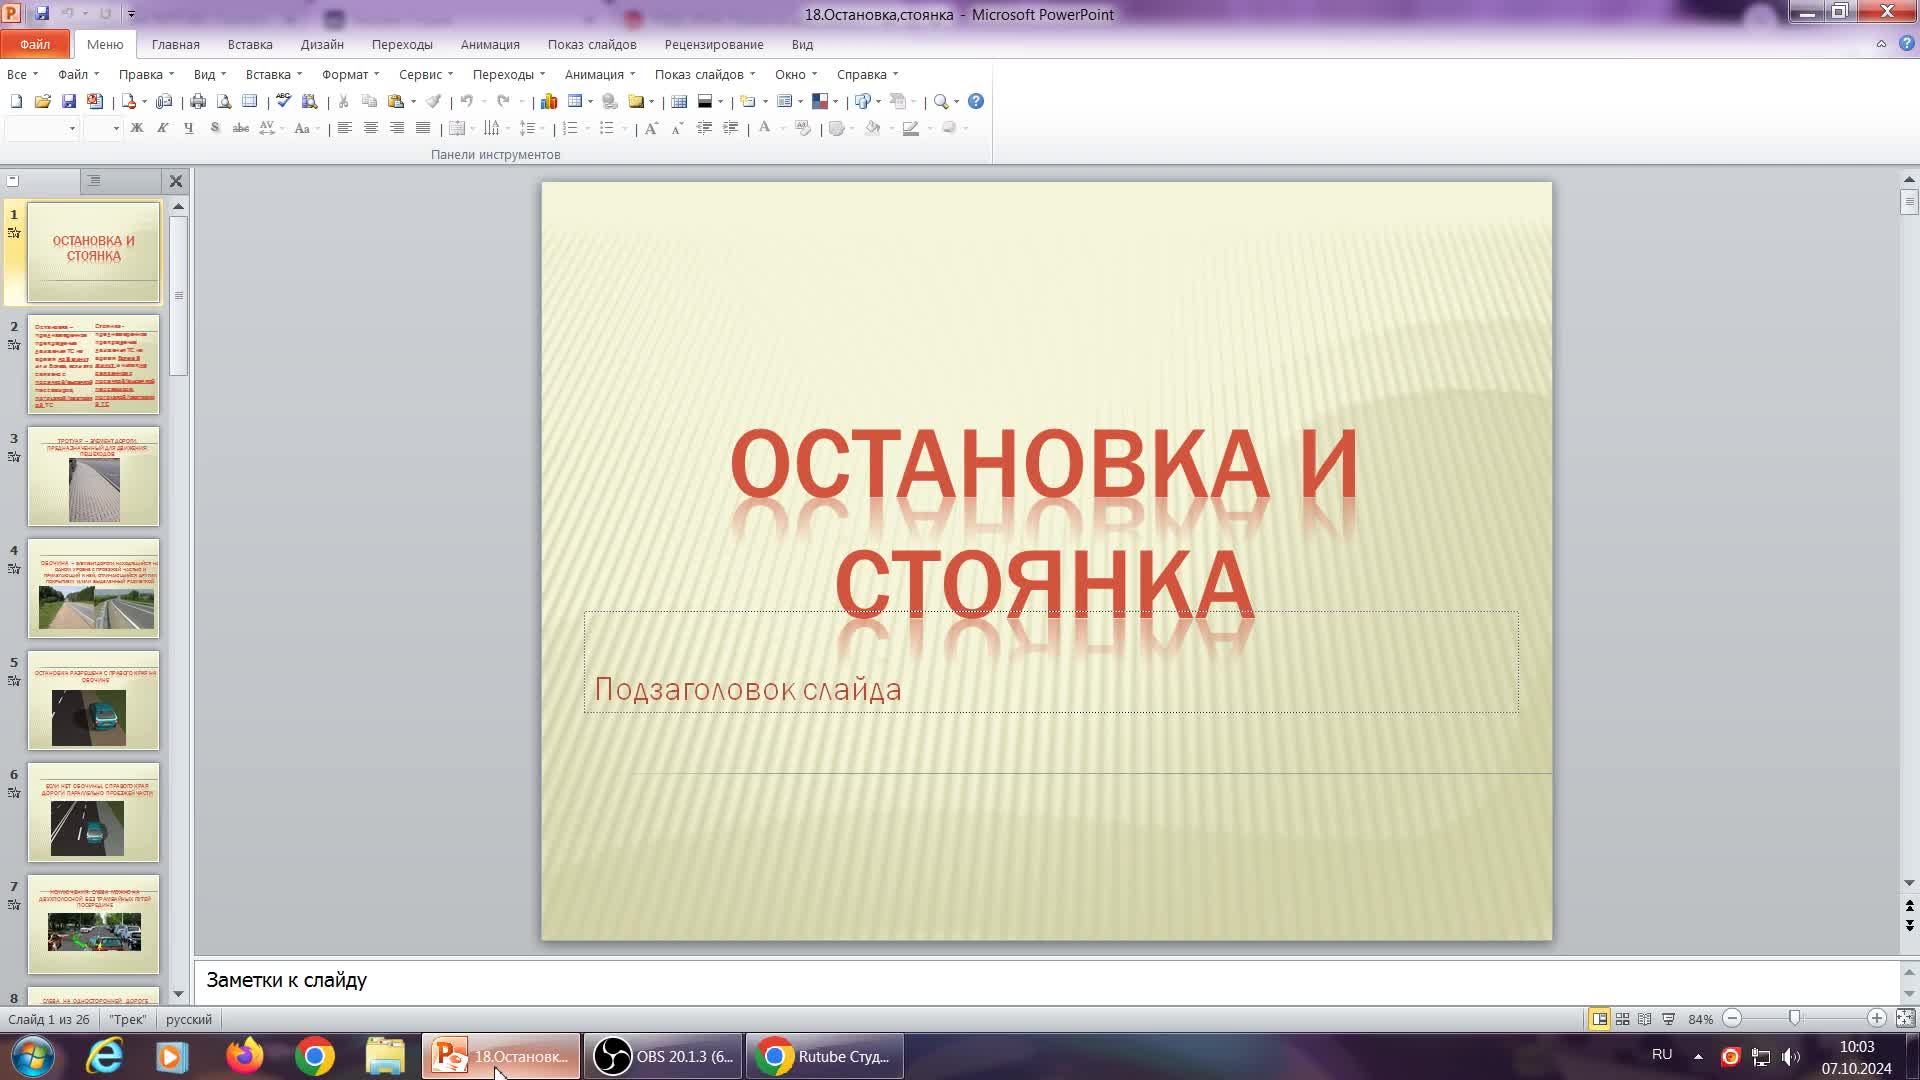This screenshot has height=1080, width=1920.
Task: Toggle underline formatting (Ч)
Action: point(188,128)
